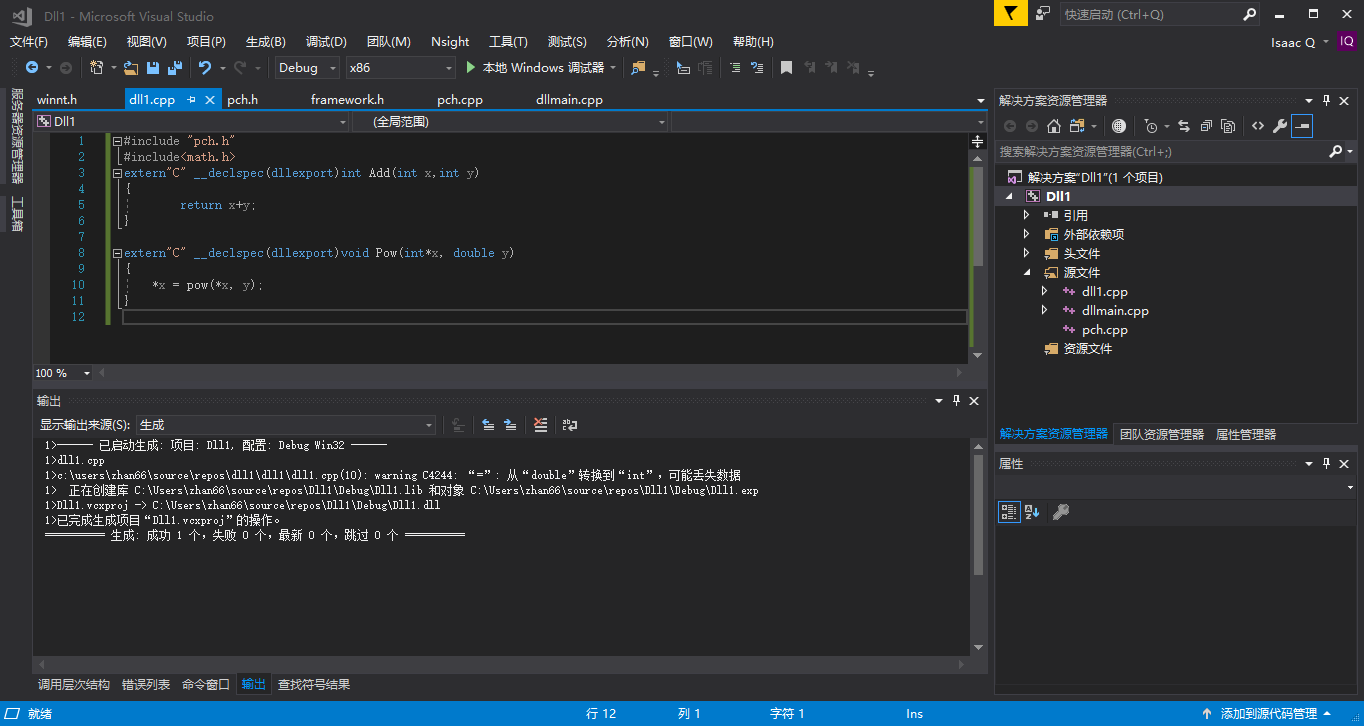Click the Save All toolbar icon
The height and width of the screenshot is (726, 1364).
(x=174, y=68)
